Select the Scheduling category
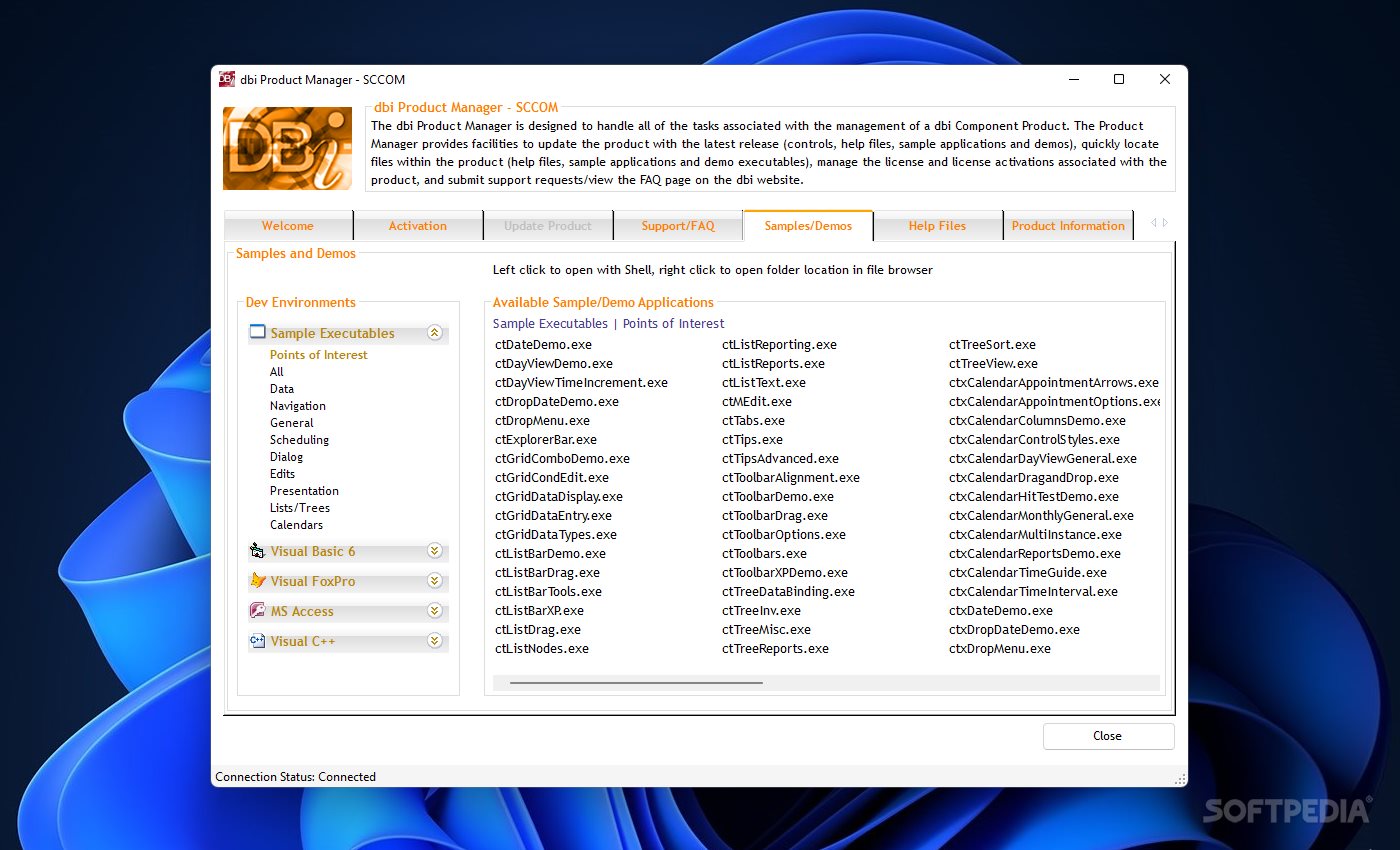Screen dimensions: 1400x850 299,440
